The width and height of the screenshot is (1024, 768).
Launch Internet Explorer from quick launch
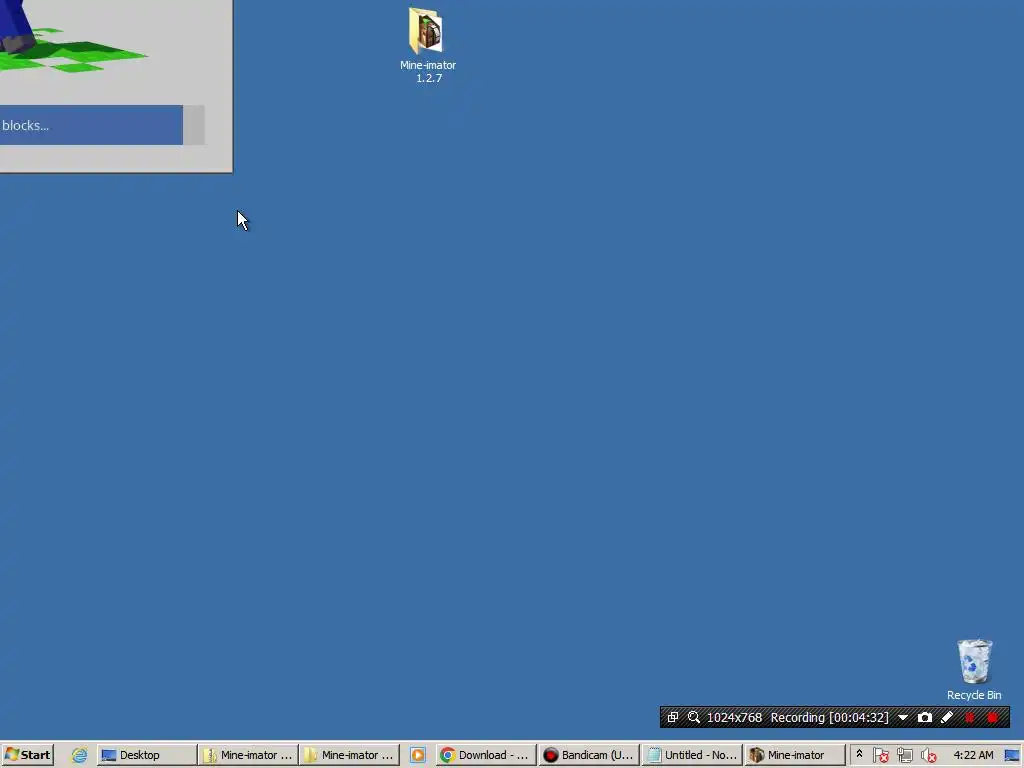pyautogui.click(x=79, y=755)
